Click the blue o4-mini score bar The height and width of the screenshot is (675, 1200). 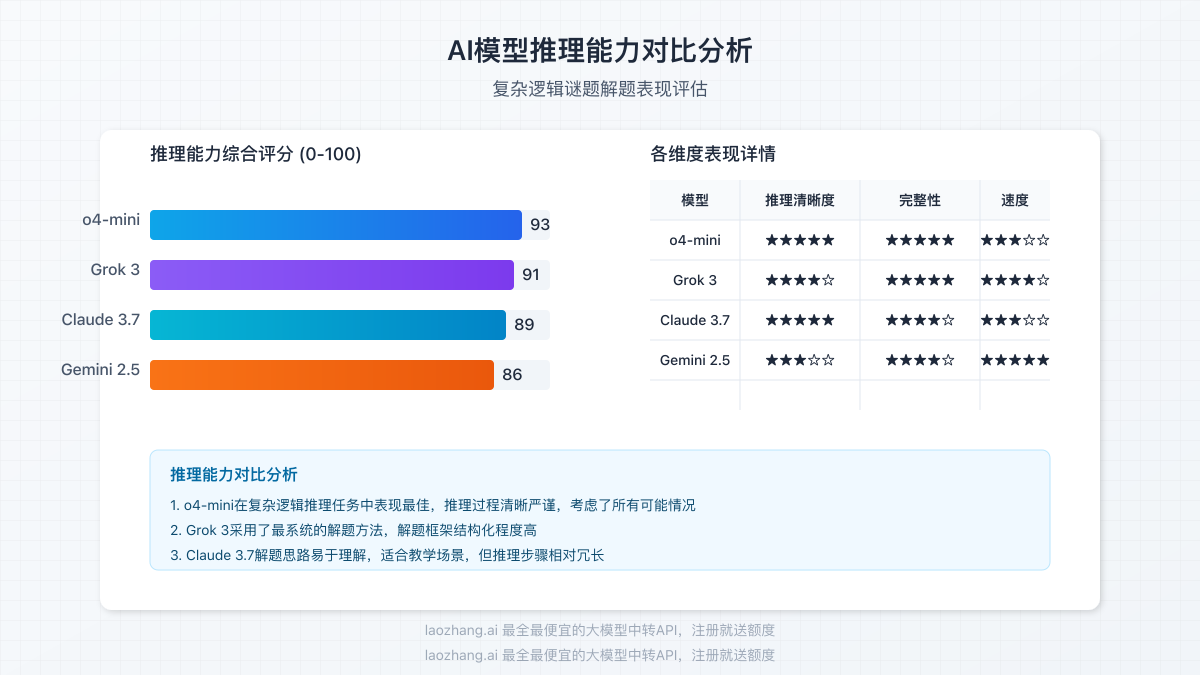336,225
